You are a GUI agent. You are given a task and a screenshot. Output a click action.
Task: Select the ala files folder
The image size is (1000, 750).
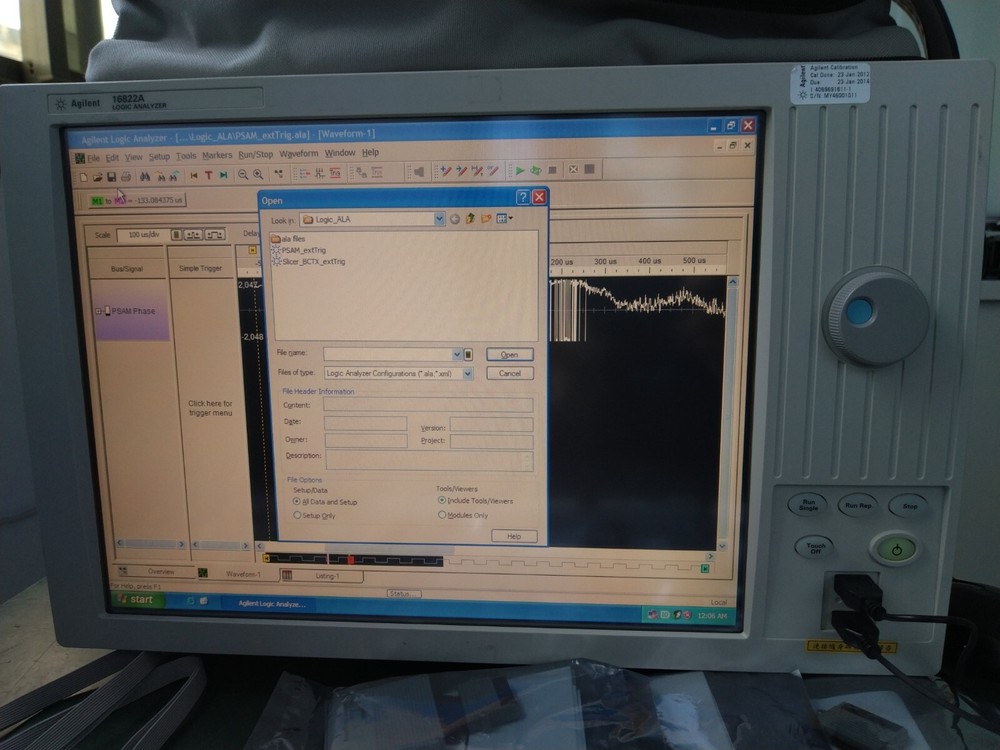288,239
